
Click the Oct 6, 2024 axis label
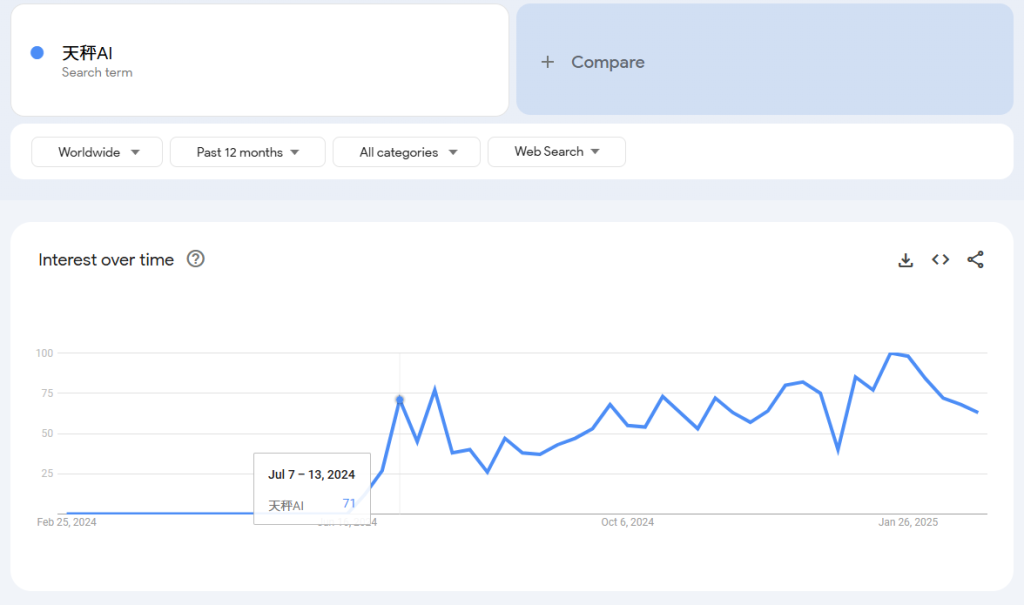tap(627, 522)
